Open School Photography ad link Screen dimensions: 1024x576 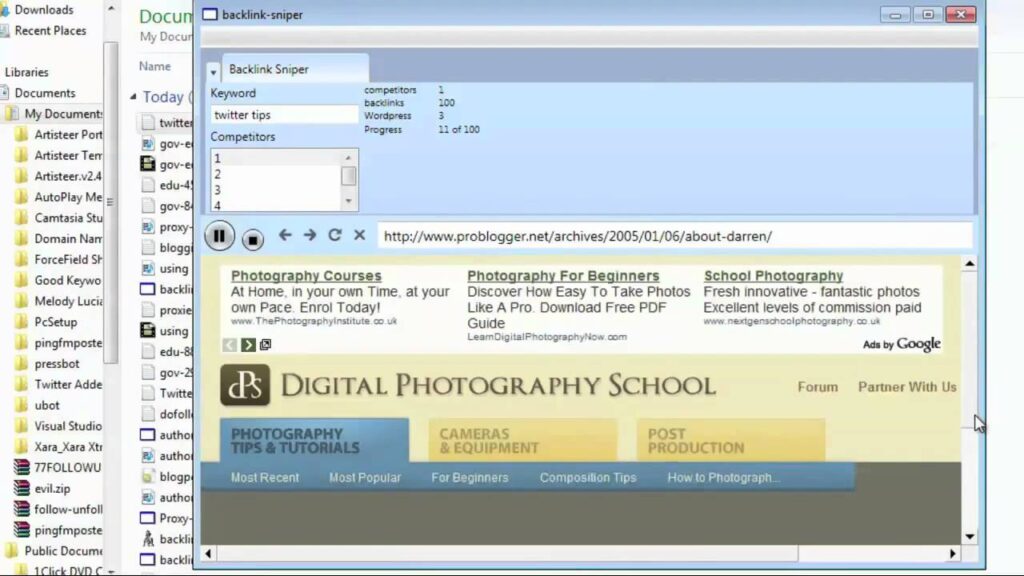point(773,276)
